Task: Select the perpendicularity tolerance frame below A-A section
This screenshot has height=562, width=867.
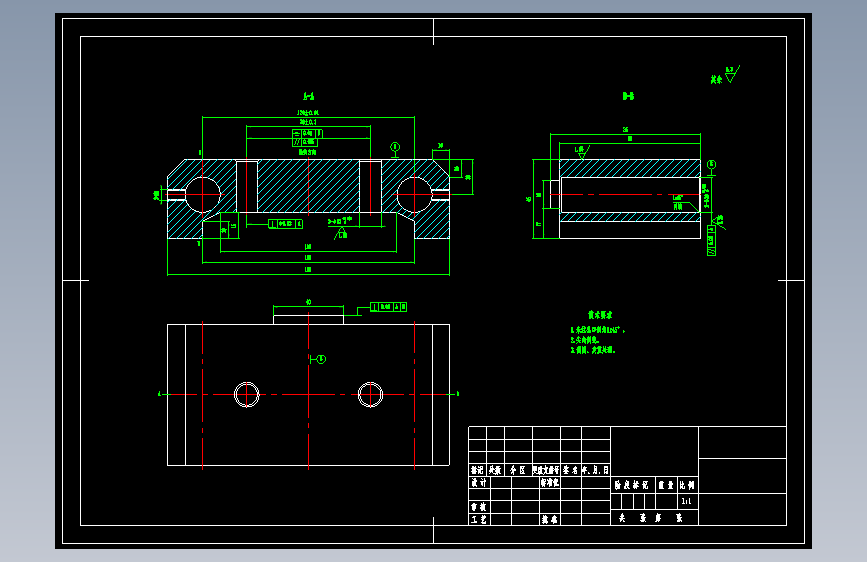Action: pyautogui.click(x=285, y=224)
